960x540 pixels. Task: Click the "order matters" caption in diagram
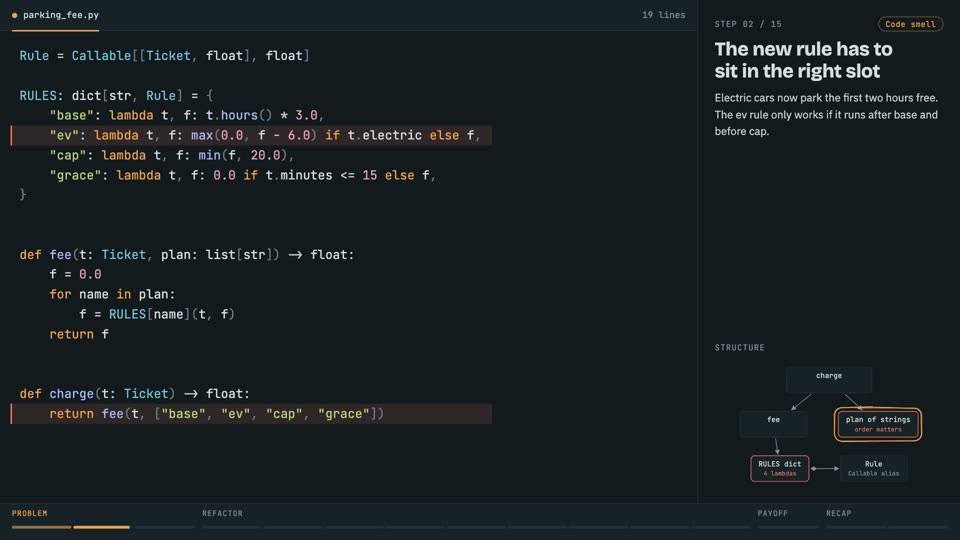tap(878, 430)
